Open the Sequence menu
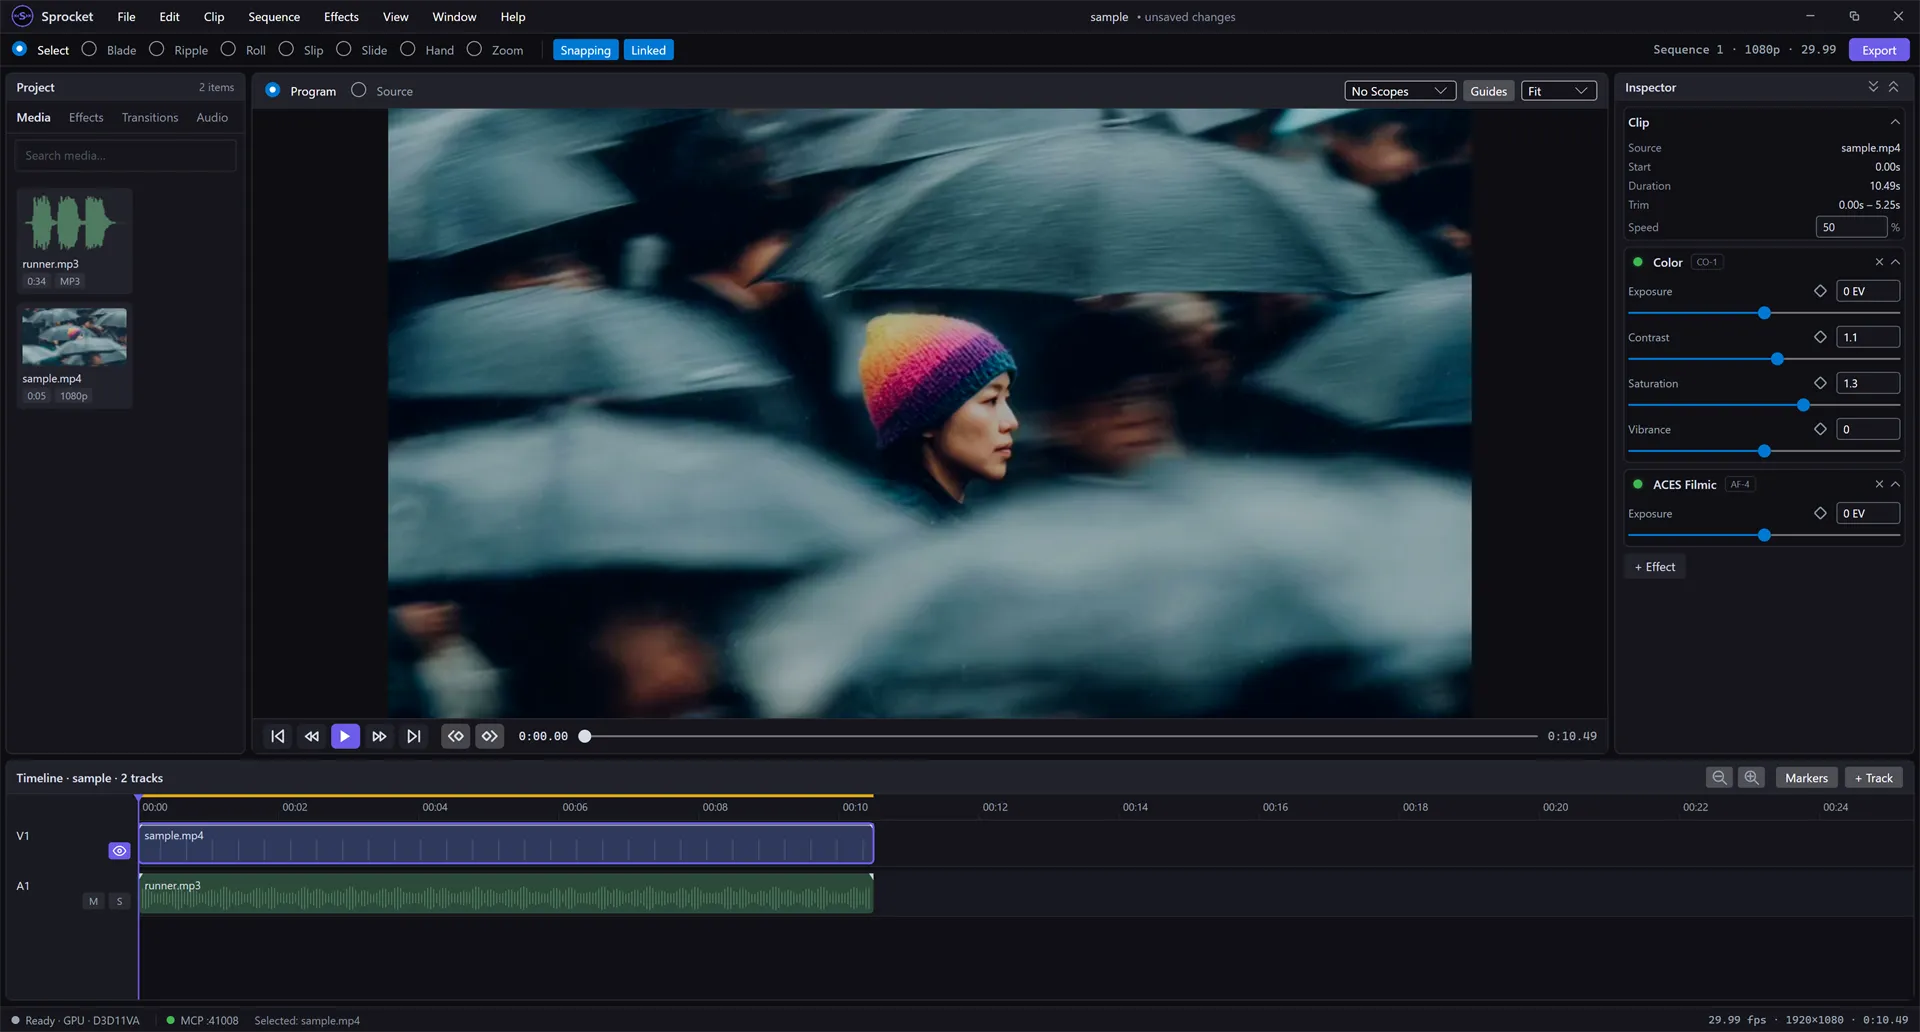Viewport: 1920px width, 1032px height. coord(274,17)
